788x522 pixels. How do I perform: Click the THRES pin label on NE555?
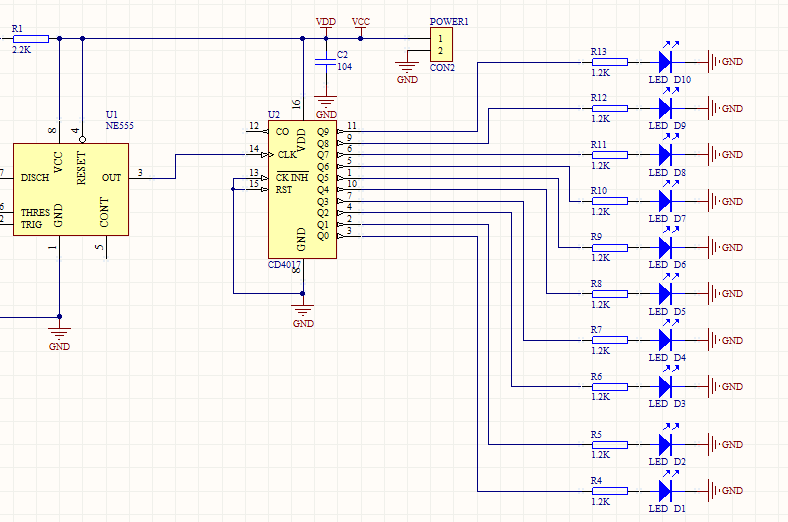(x=35, y=213)
